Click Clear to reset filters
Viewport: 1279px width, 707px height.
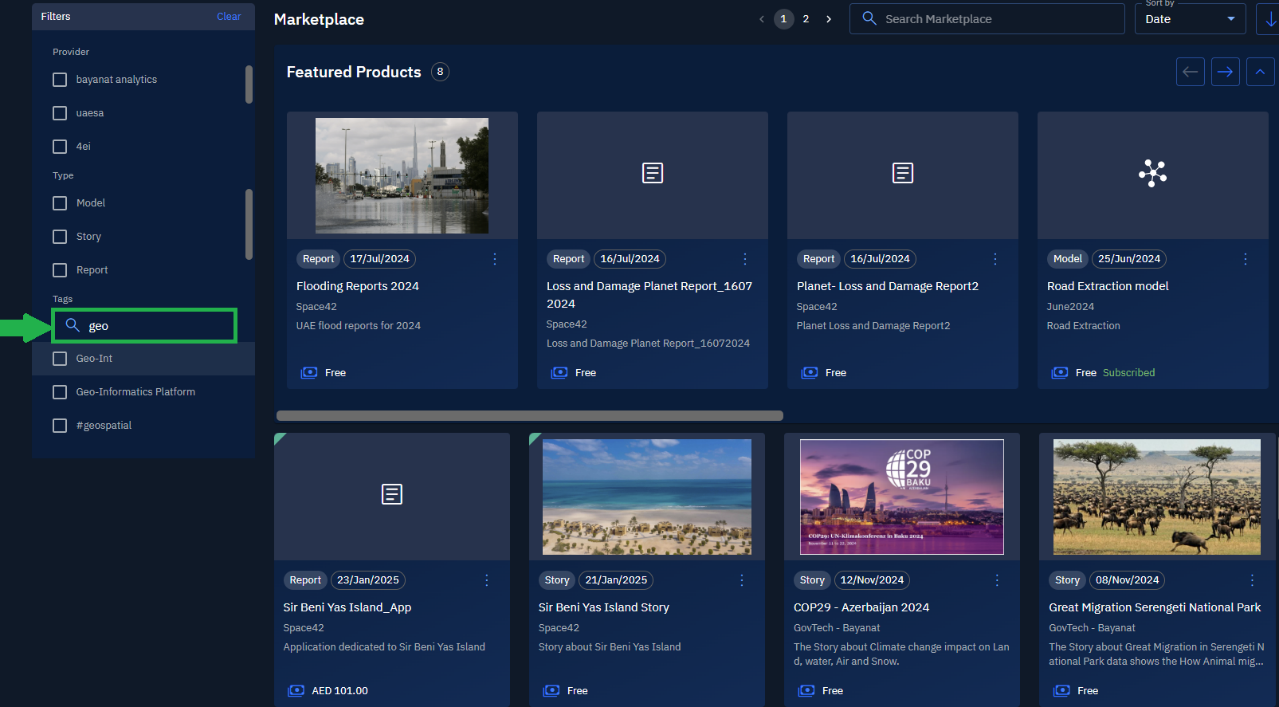pyautogui.click(x=229, y=16)
